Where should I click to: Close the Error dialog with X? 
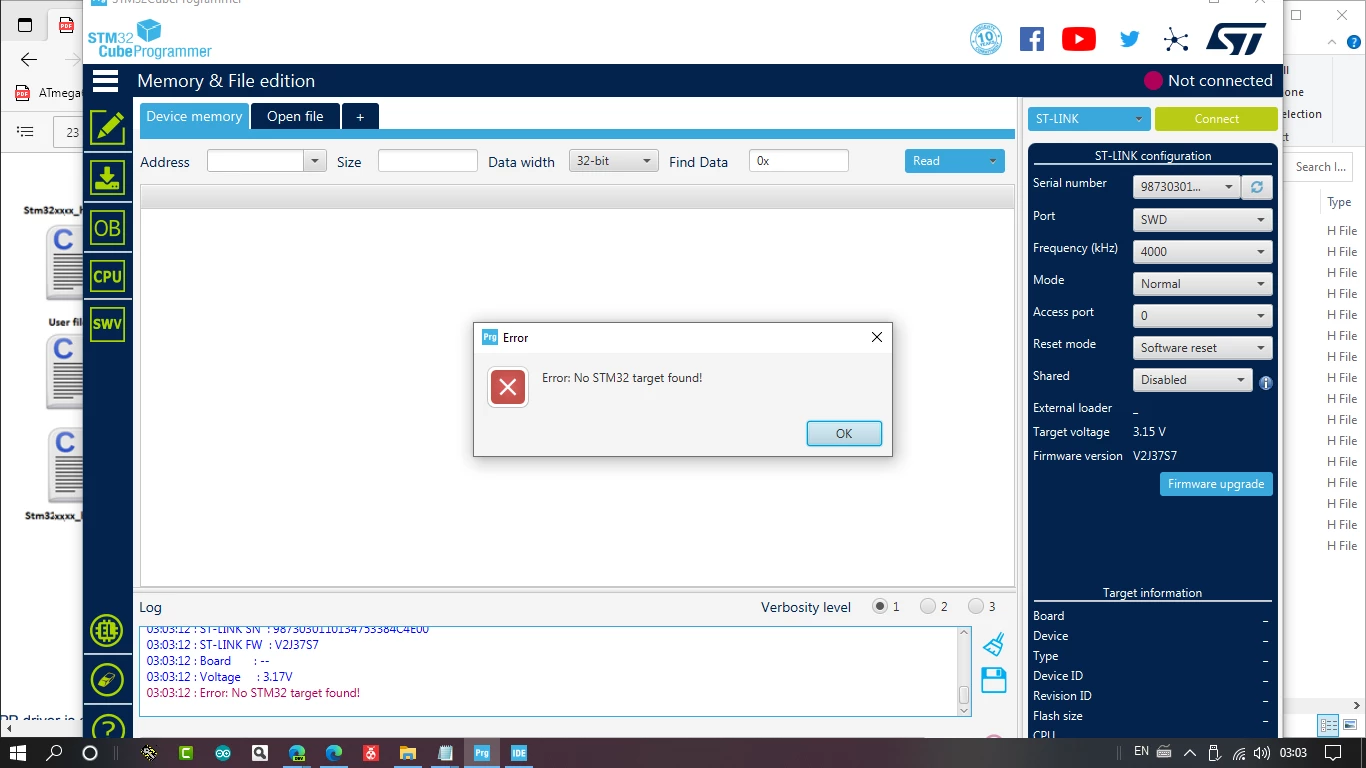click(877, 337)
